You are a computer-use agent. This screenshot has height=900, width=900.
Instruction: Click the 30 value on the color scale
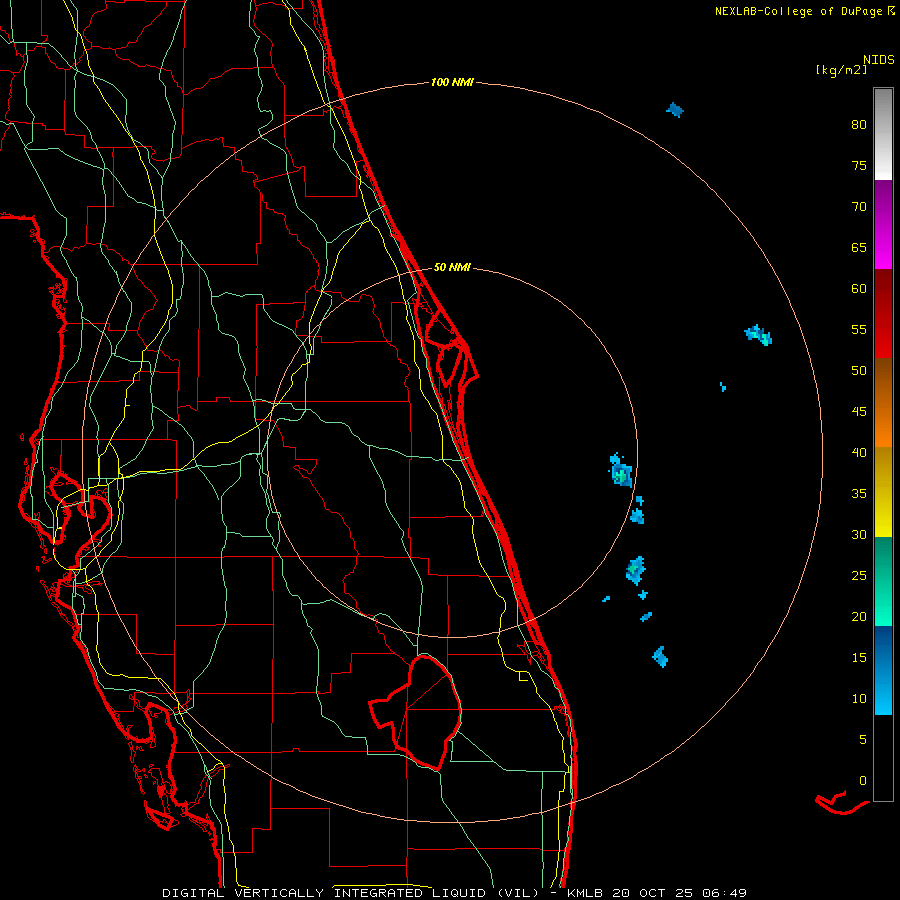click(859, 535)
